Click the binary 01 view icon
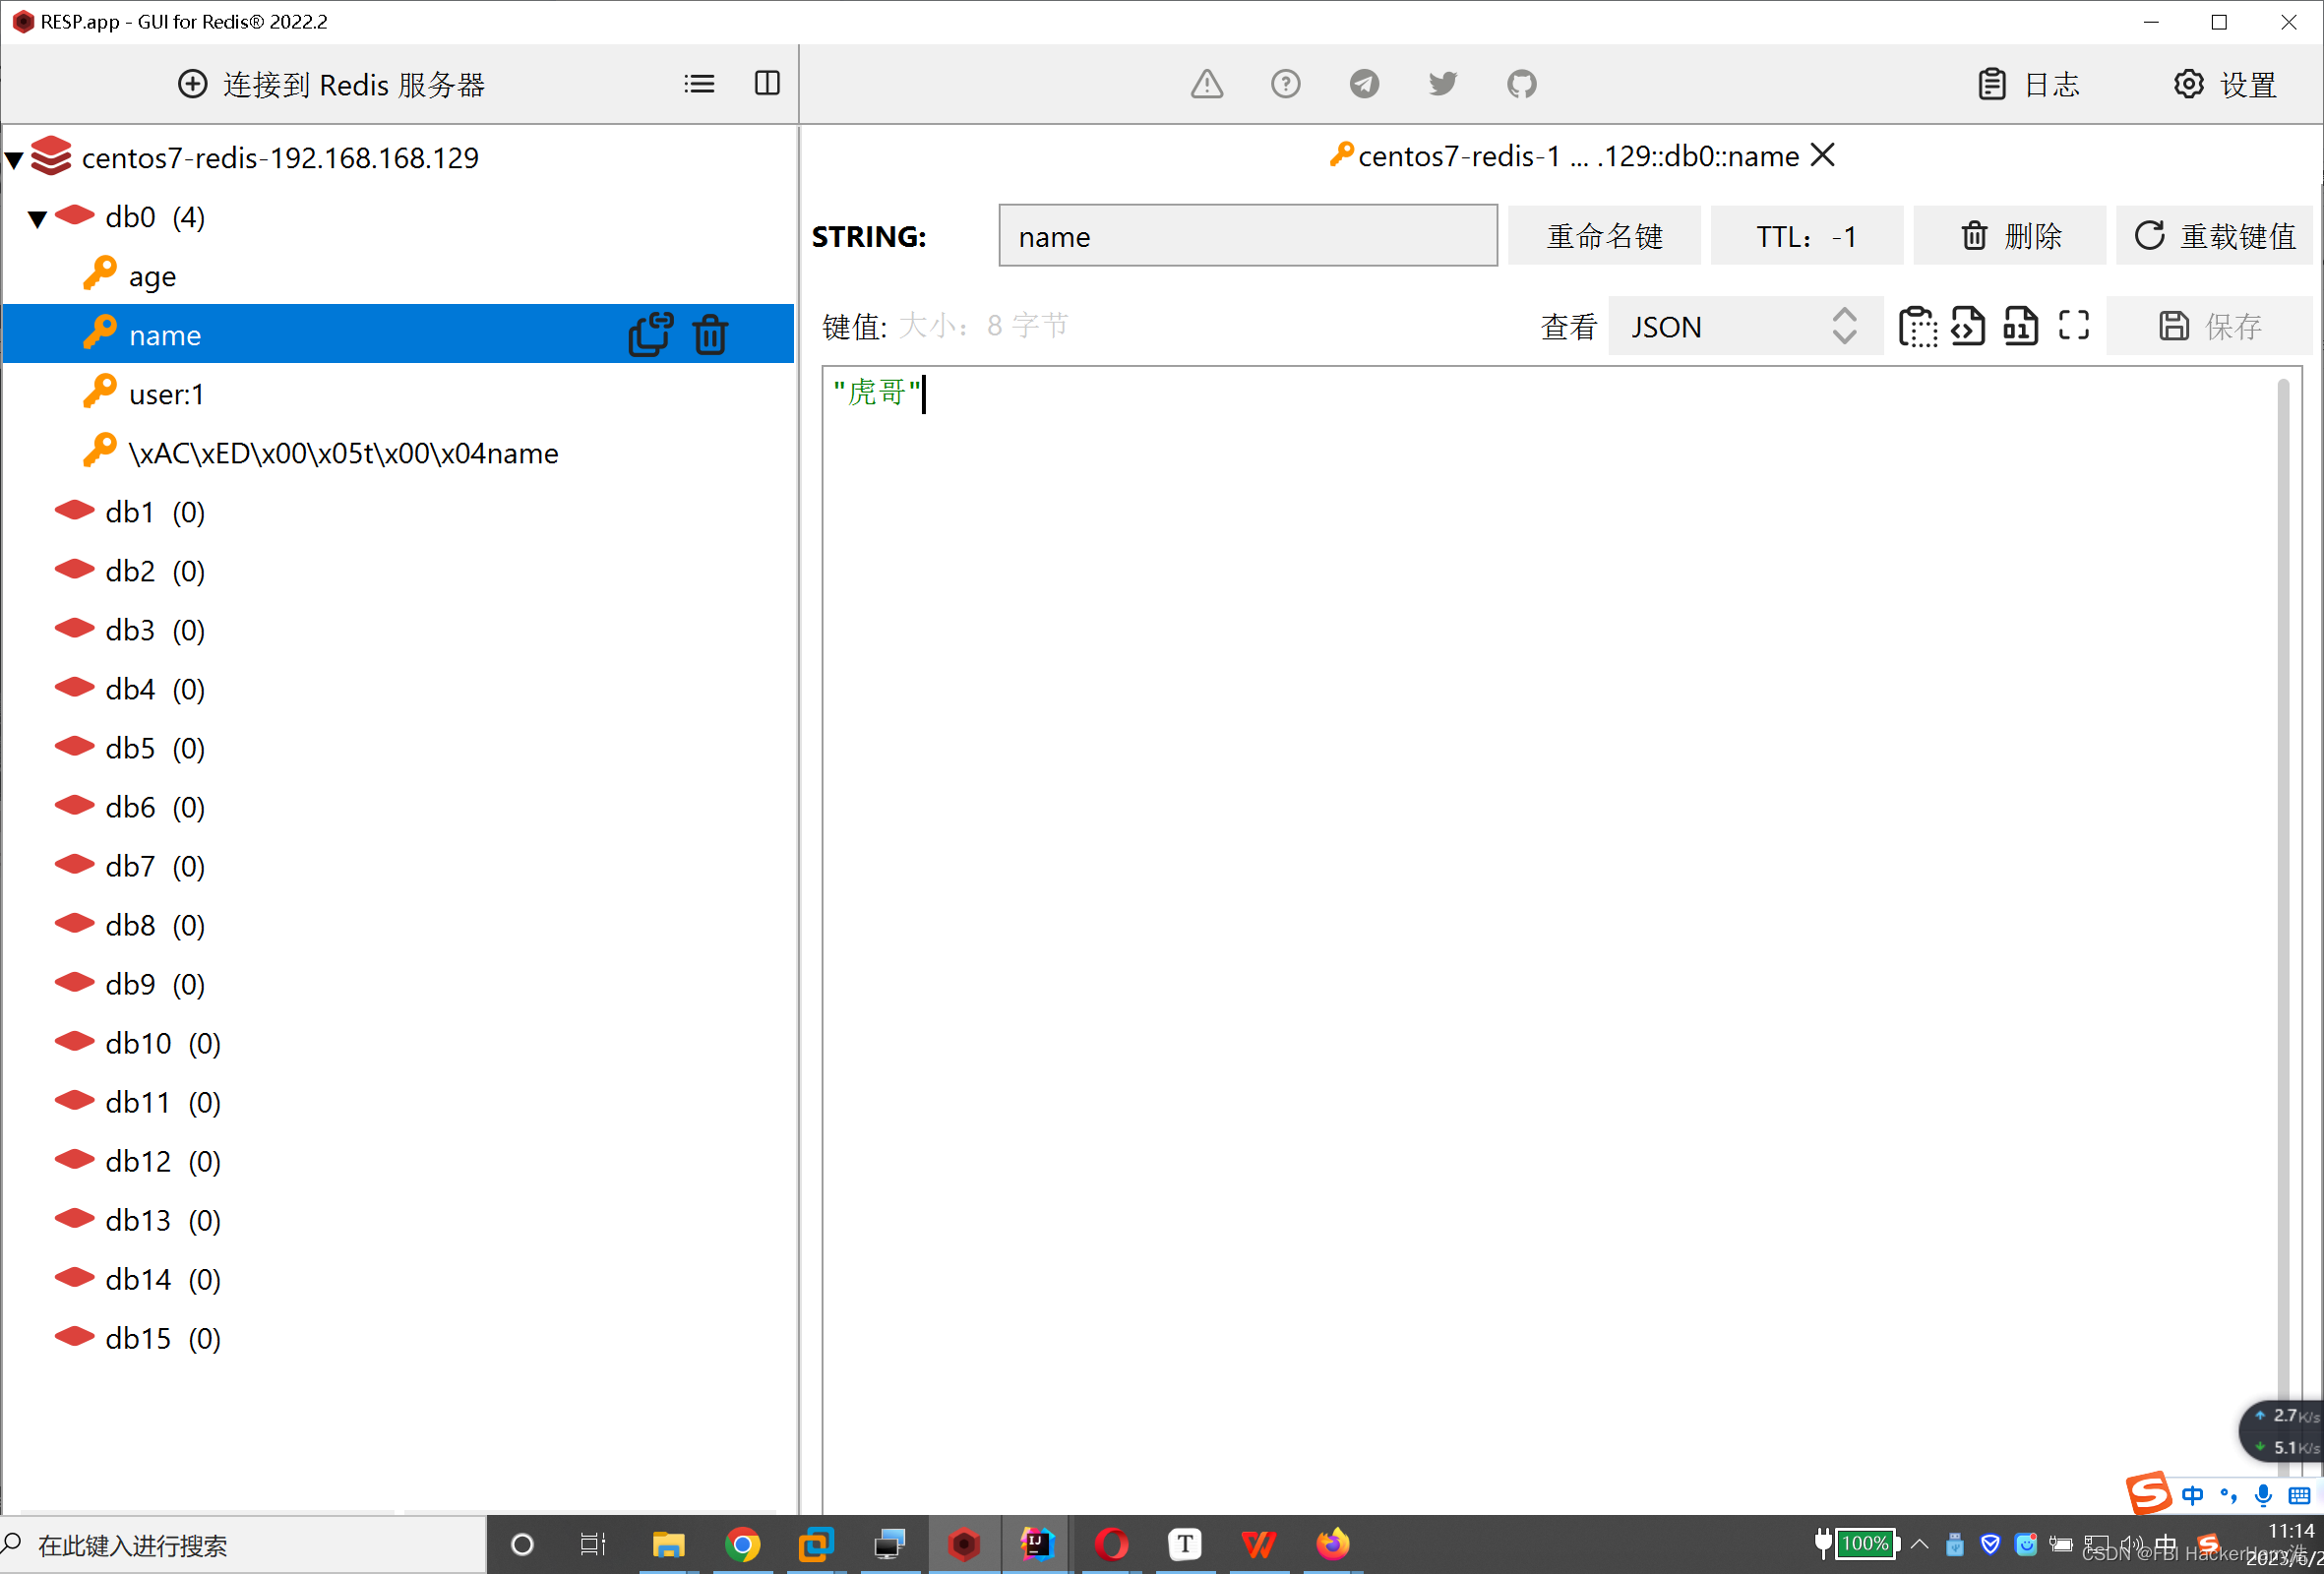Viewport: 2324px width, 1574px height. (2020, 326)
